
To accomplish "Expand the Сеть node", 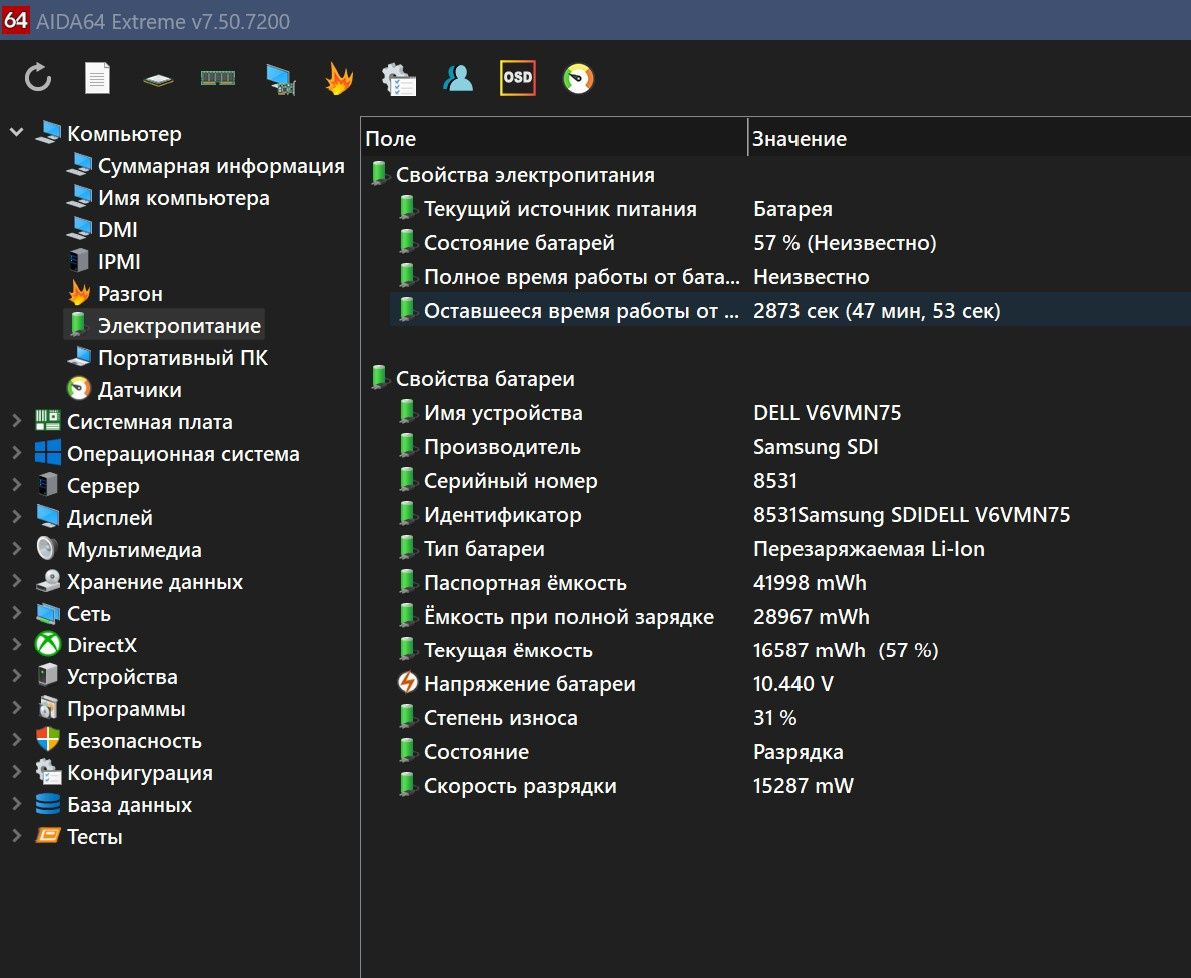I will pyautogui.click(x=16, y=613).
